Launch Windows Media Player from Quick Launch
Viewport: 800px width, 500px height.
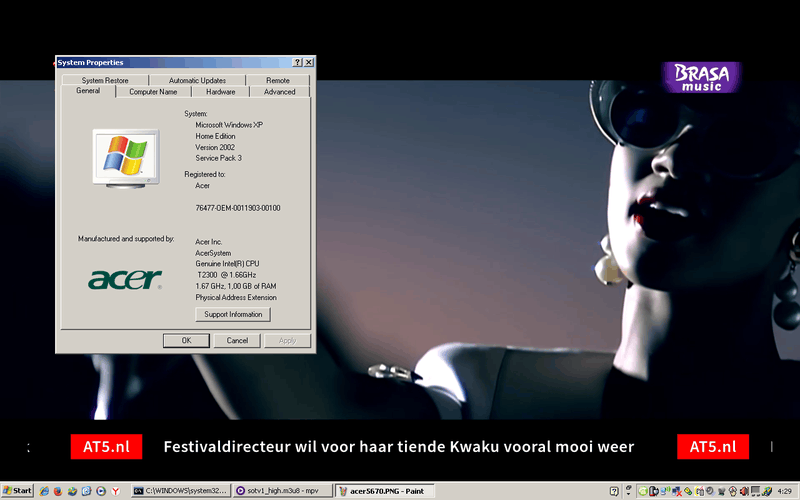pos(101,491)
